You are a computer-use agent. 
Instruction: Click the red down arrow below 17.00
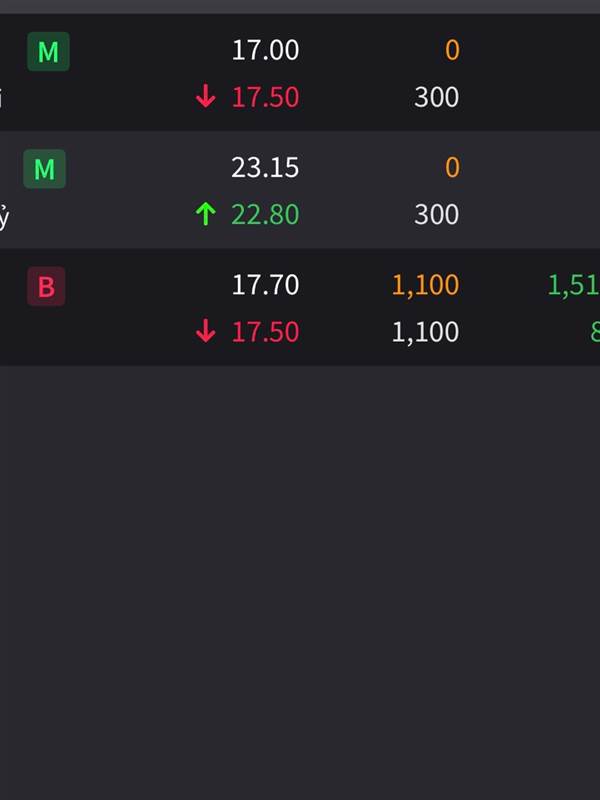pos(206,96)
